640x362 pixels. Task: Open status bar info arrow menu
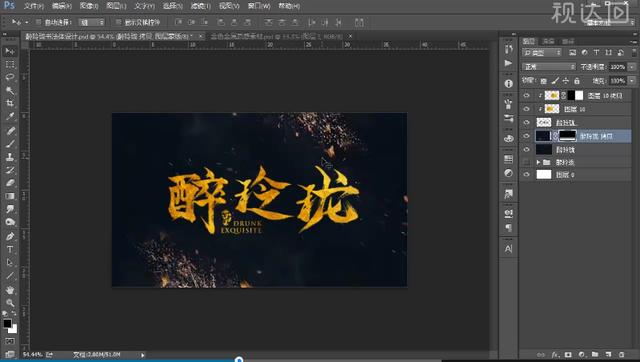142,355
